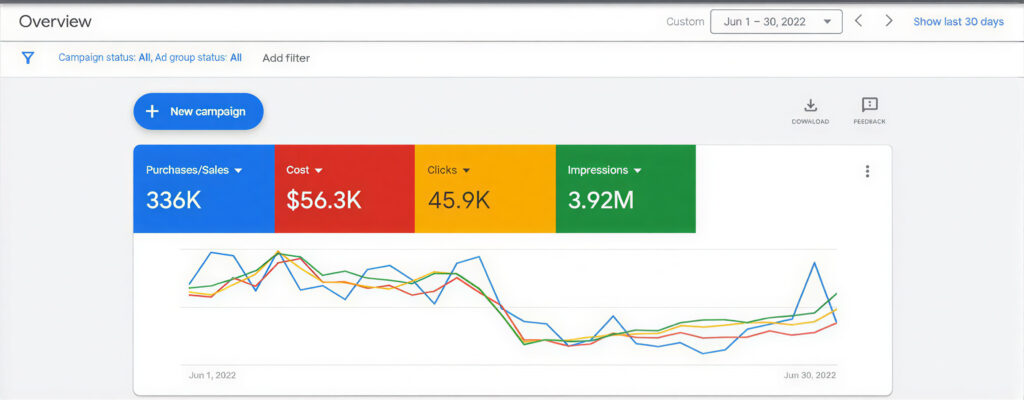Click the blue filter funnel icon
This screenshot has width=1024, height=400.
click(28, 58)
